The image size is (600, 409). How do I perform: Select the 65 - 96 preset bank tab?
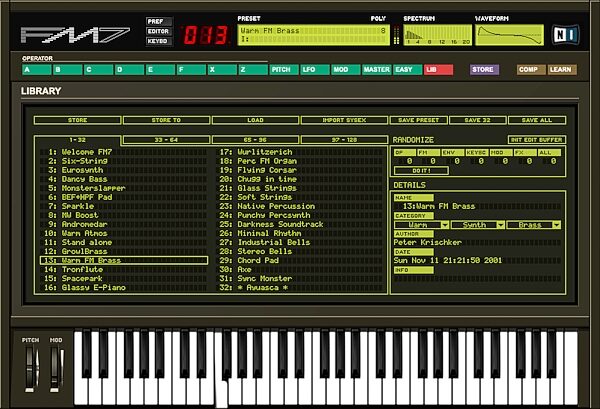255,140
